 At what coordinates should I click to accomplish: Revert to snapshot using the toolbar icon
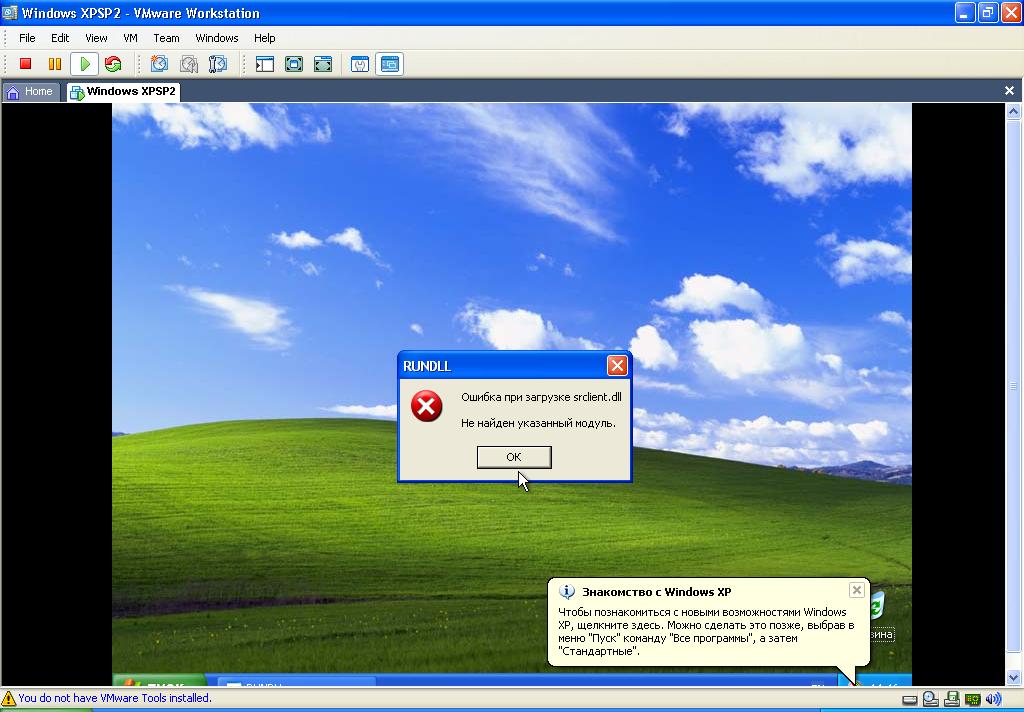[188, 64]
